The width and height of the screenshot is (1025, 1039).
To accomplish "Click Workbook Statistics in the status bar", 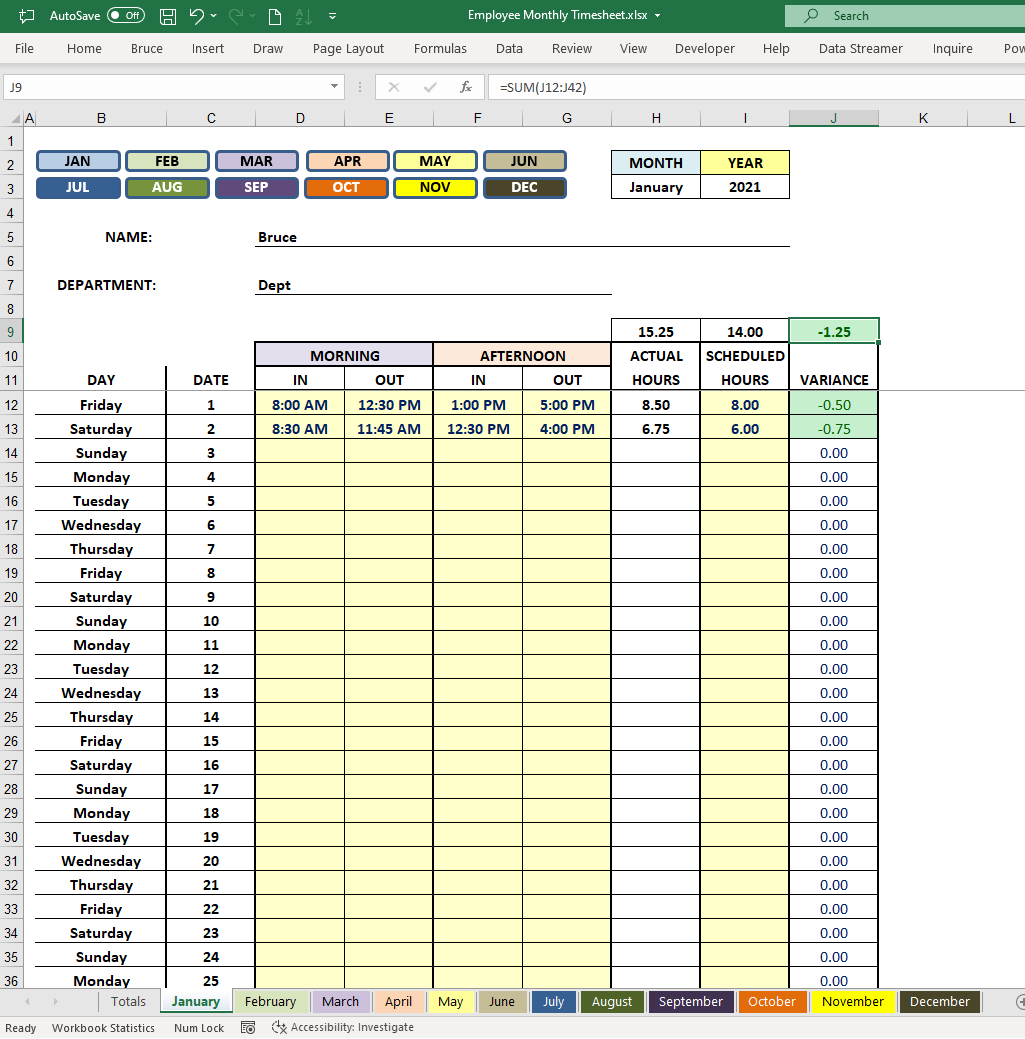I will tap(103, 1027).
